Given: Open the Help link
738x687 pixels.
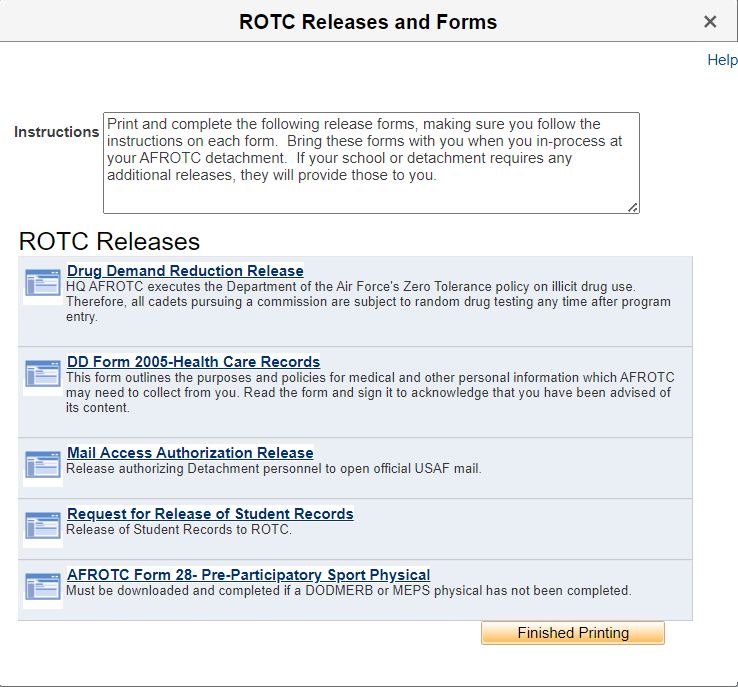Looking at the screenshot, I should pyautogui.click(x=722, y=60).
